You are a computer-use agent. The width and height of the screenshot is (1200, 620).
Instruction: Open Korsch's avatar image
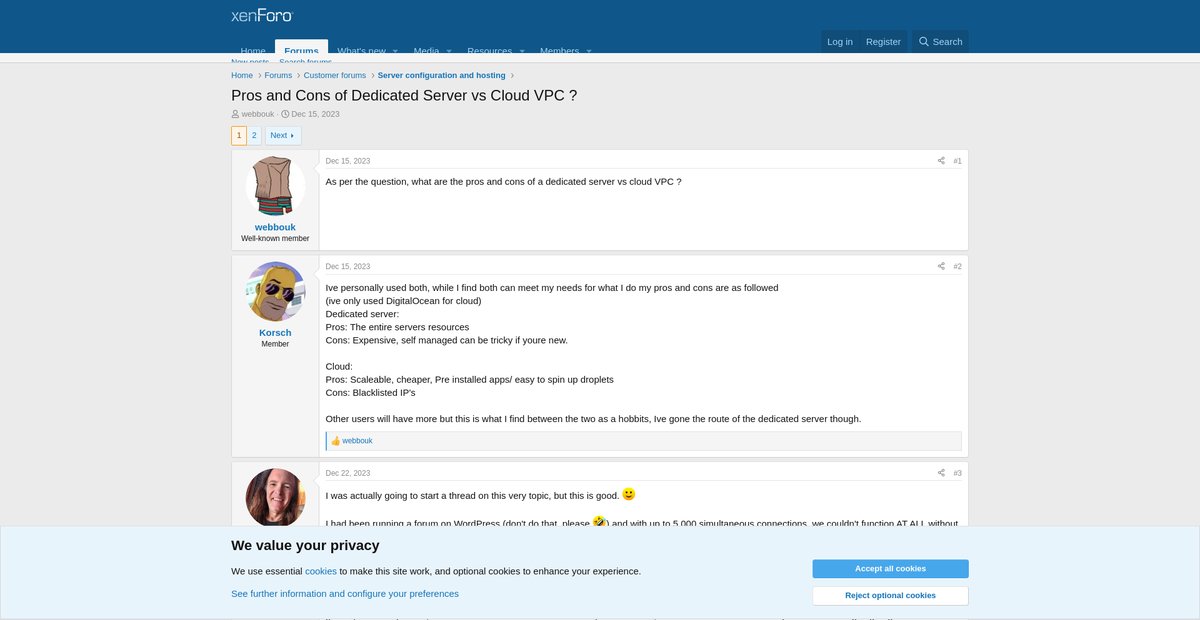(x=275, y=292)
